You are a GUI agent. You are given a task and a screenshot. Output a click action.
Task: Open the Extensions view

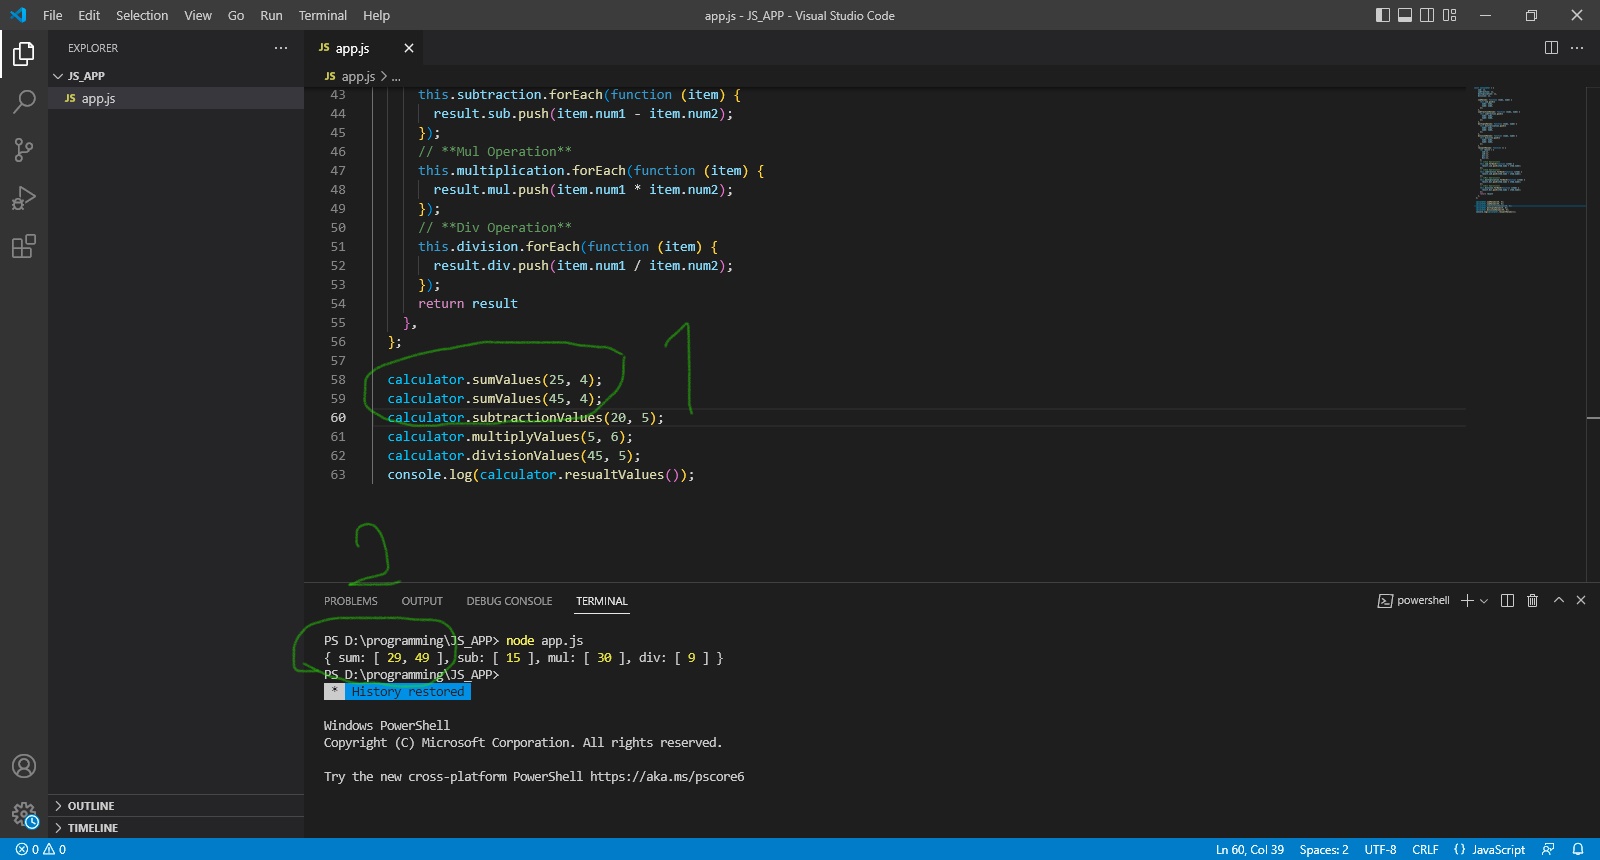point(24,246)
